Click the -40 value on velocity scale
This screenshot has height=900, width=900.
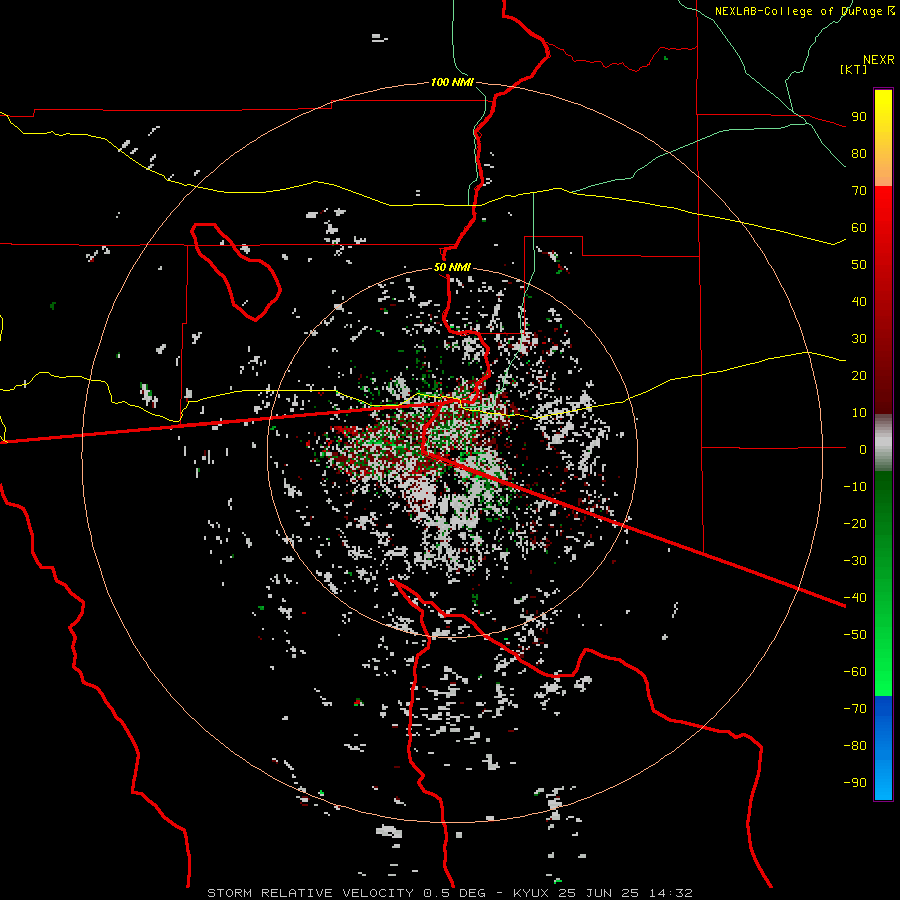[x=855, y=598]
